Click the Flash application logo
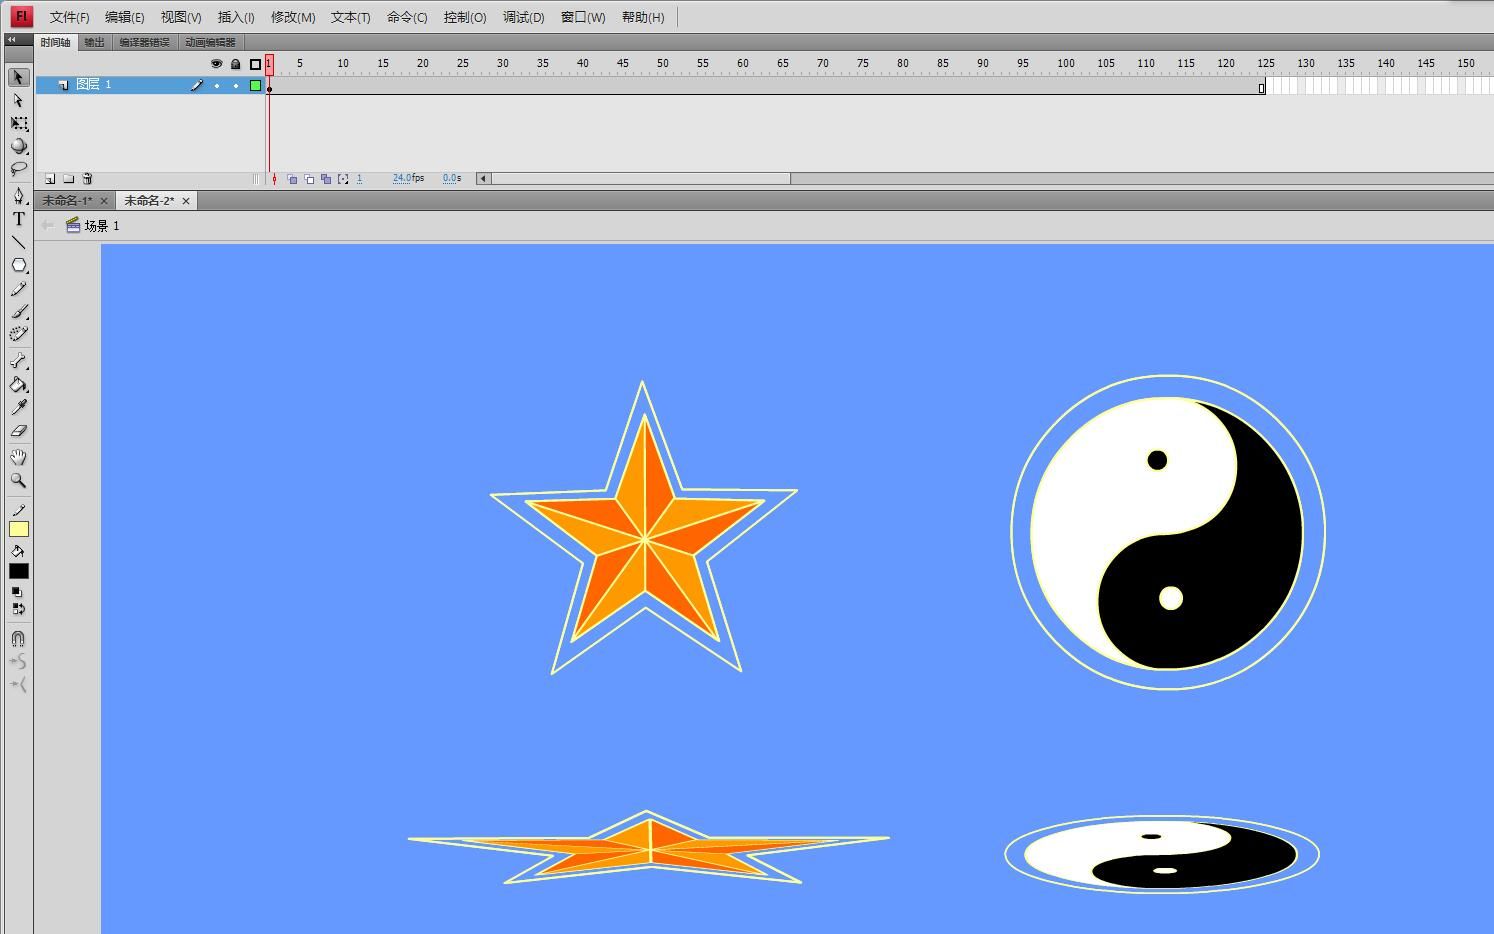Screen dimensions: 1494x934 [21, 16]
